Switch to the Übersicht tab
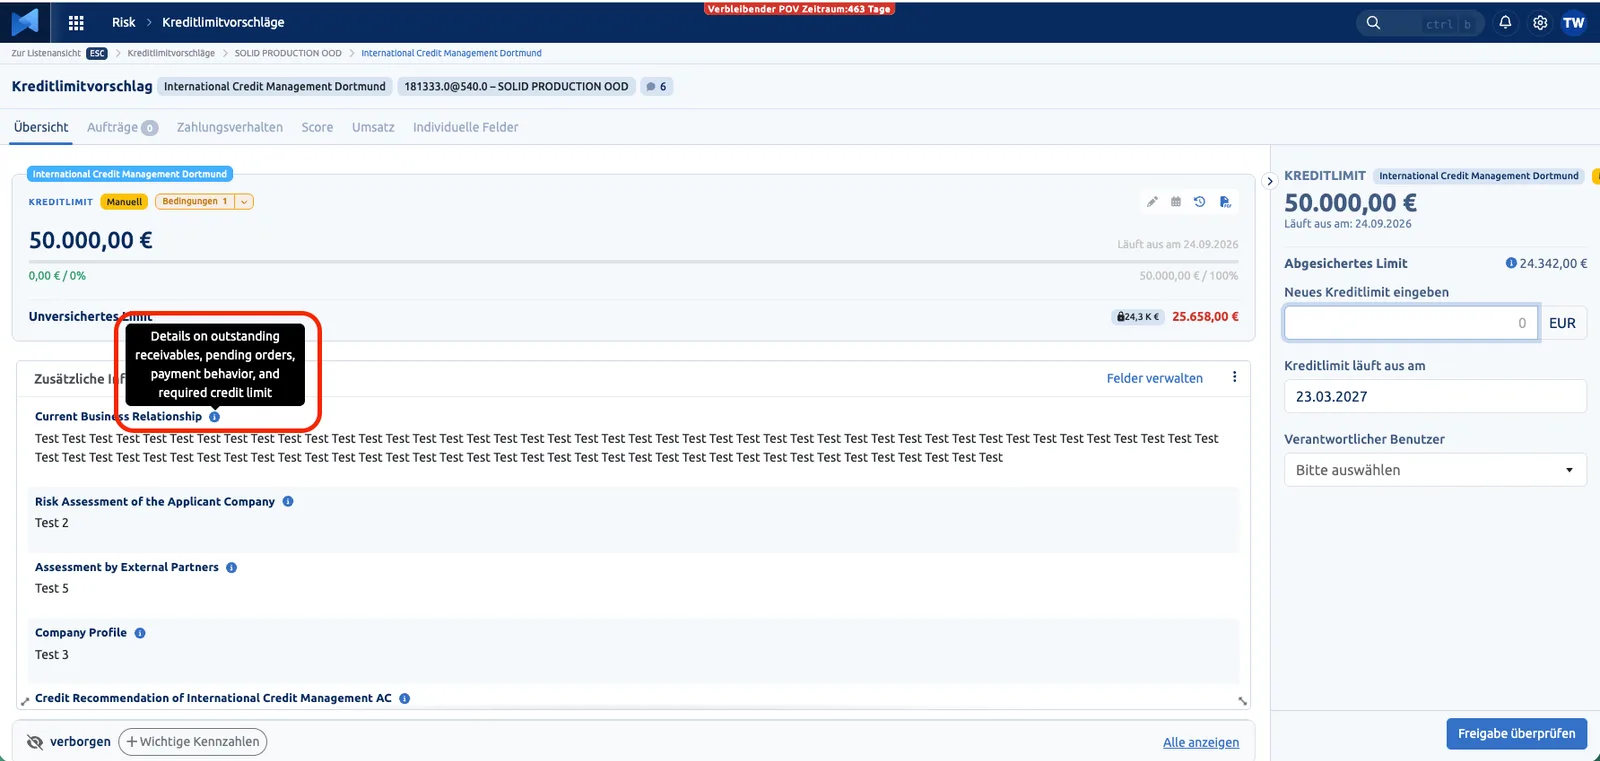Viewport: 1600px width, 761px height. pos(41,127)
